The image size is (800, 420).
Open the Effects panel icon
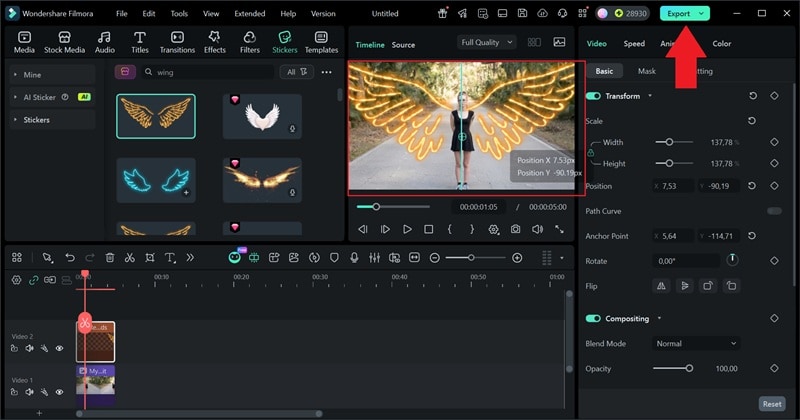pos(214,37)
